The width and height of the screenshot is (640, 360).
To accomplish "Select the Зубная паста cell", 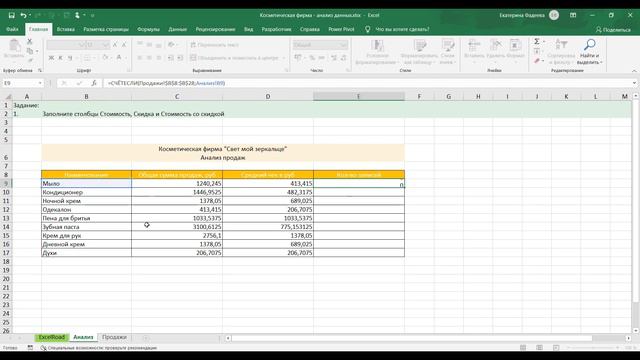I will (86, 227).
